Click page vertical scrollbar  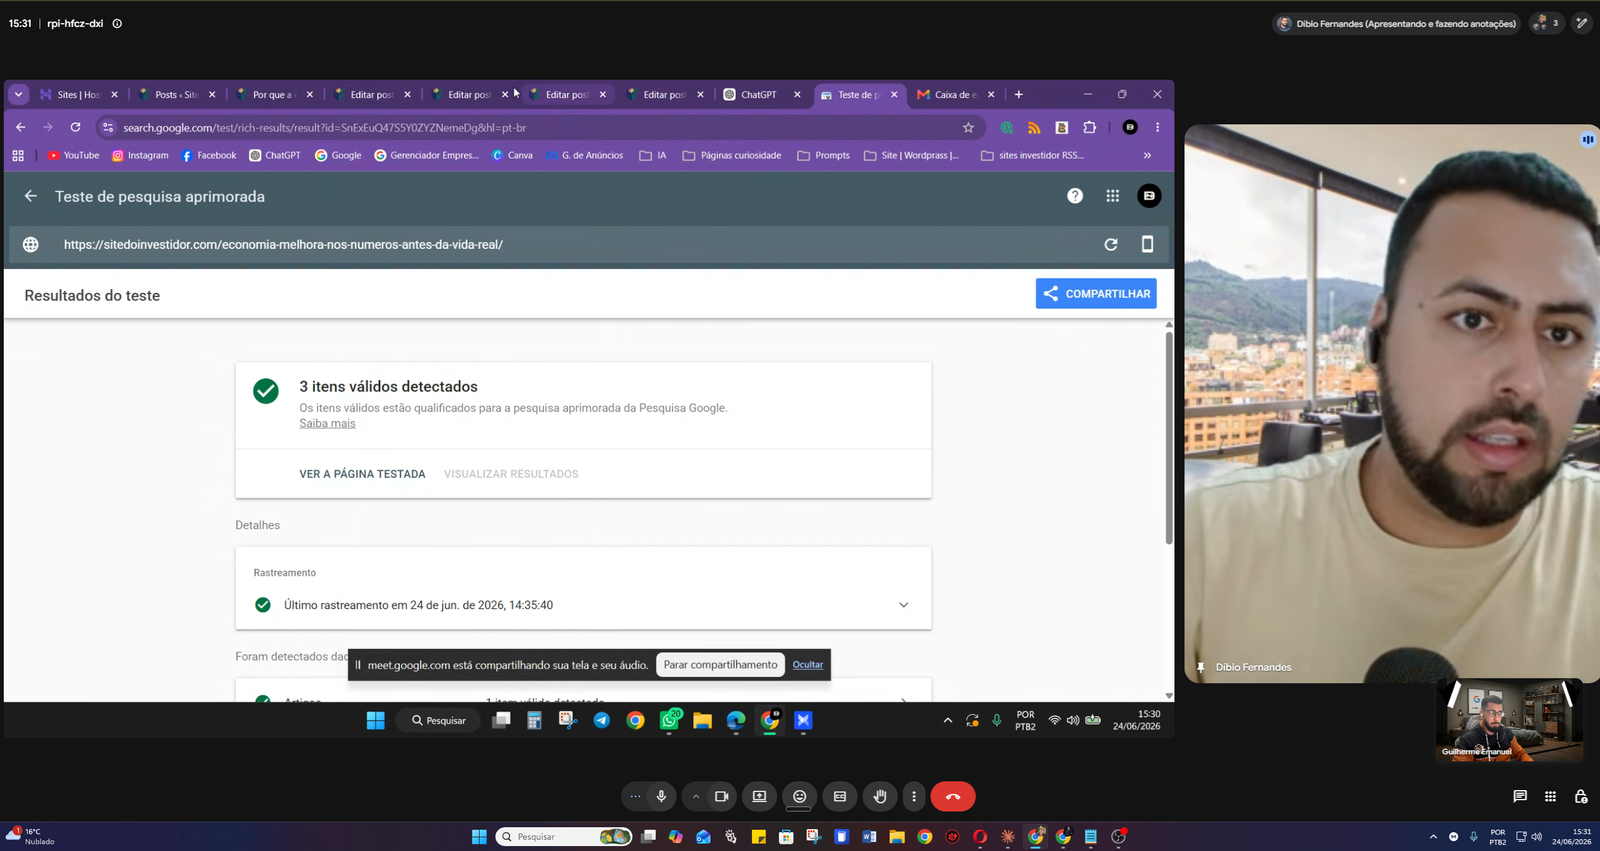click(x=1169, y=440)
